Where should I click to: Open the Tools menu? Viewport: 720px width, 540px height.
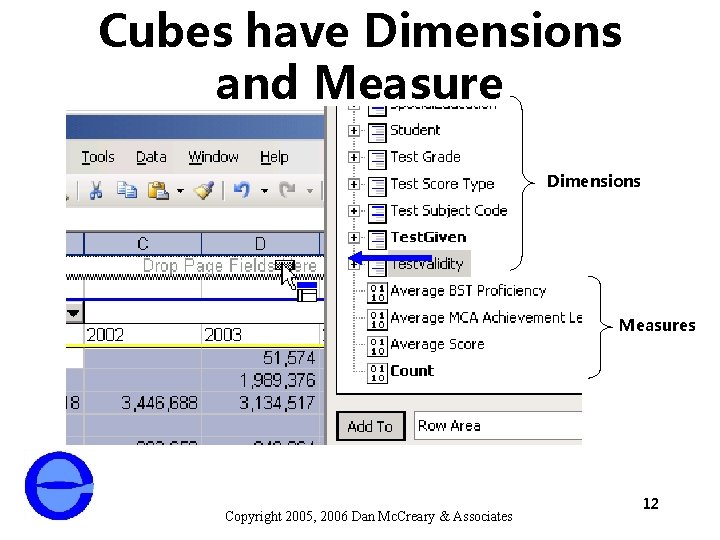coord(98,157)
